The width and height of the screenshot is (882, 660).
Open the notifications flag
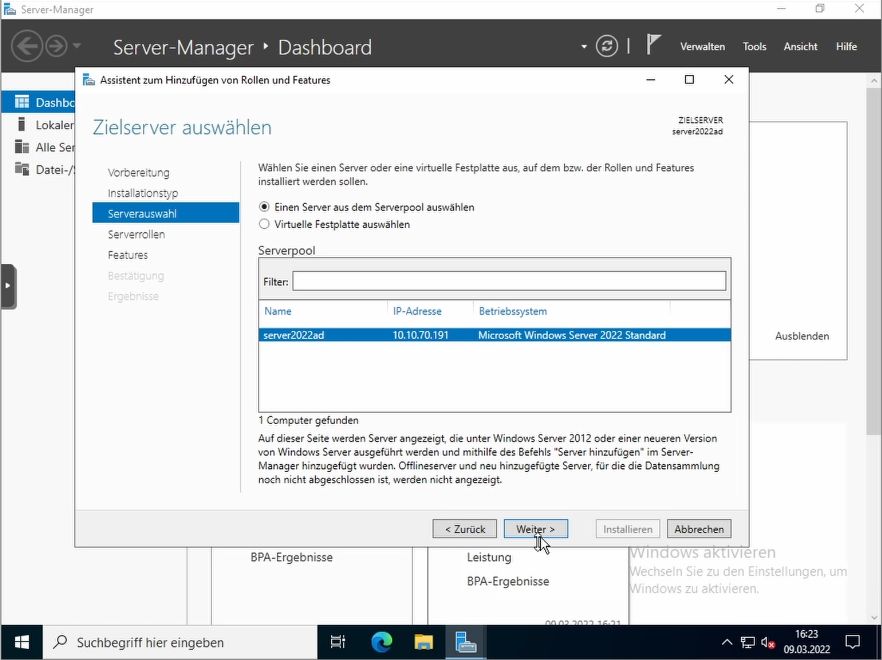click(x=652, y=45)
